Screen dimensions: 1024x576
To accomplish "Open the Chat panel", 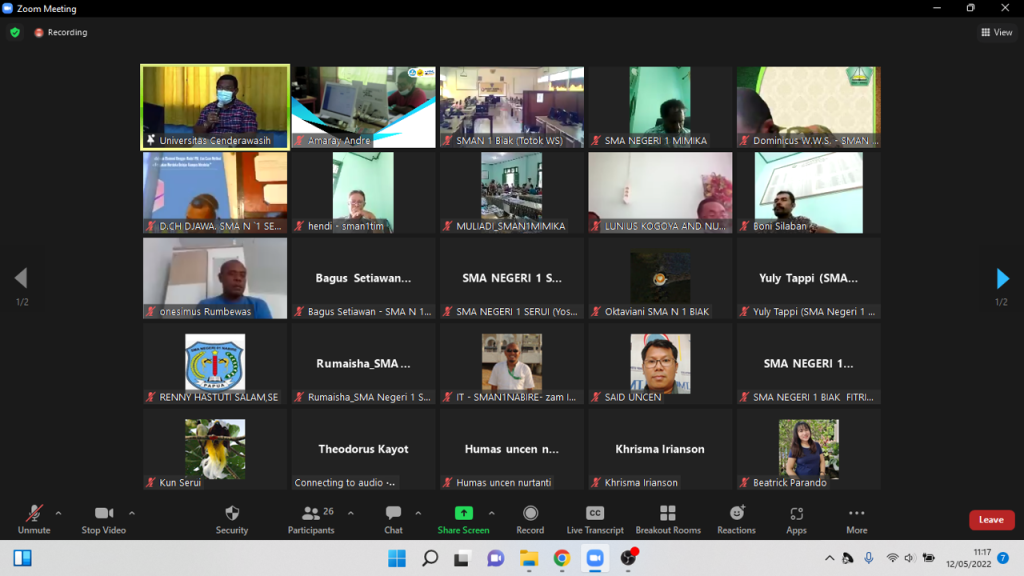I will click(393, 519).
